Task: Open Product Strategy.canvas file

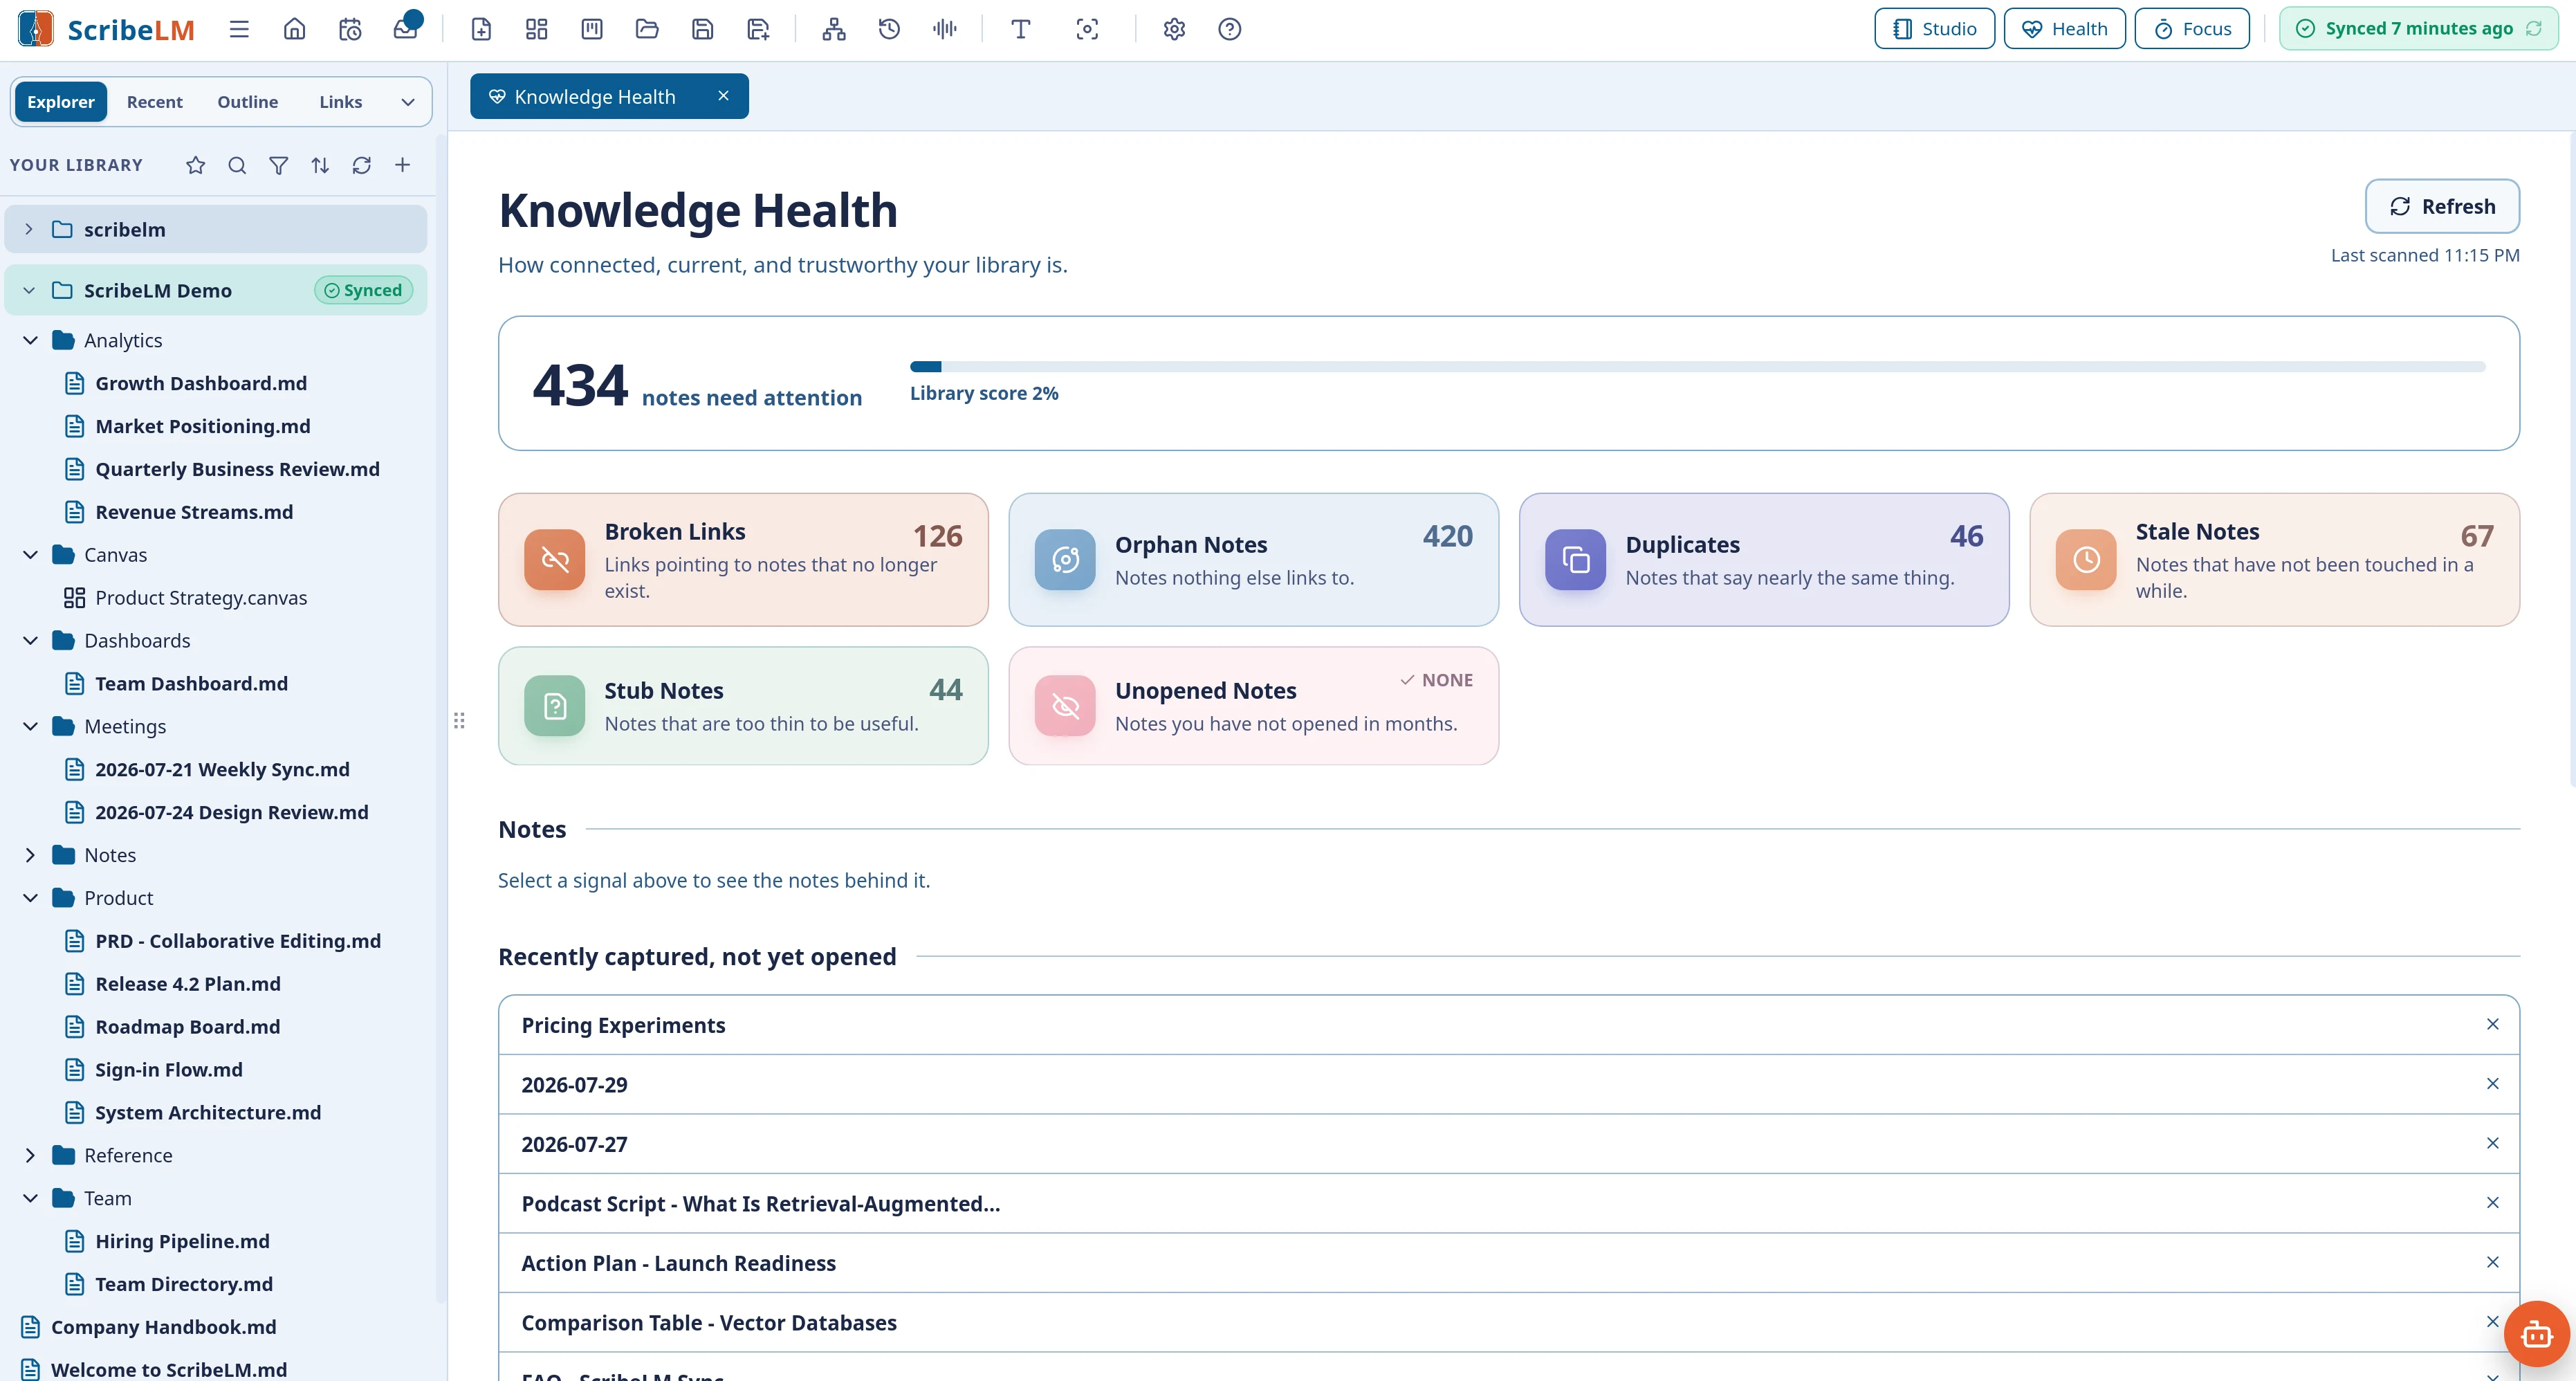Action: coord(201,598)
